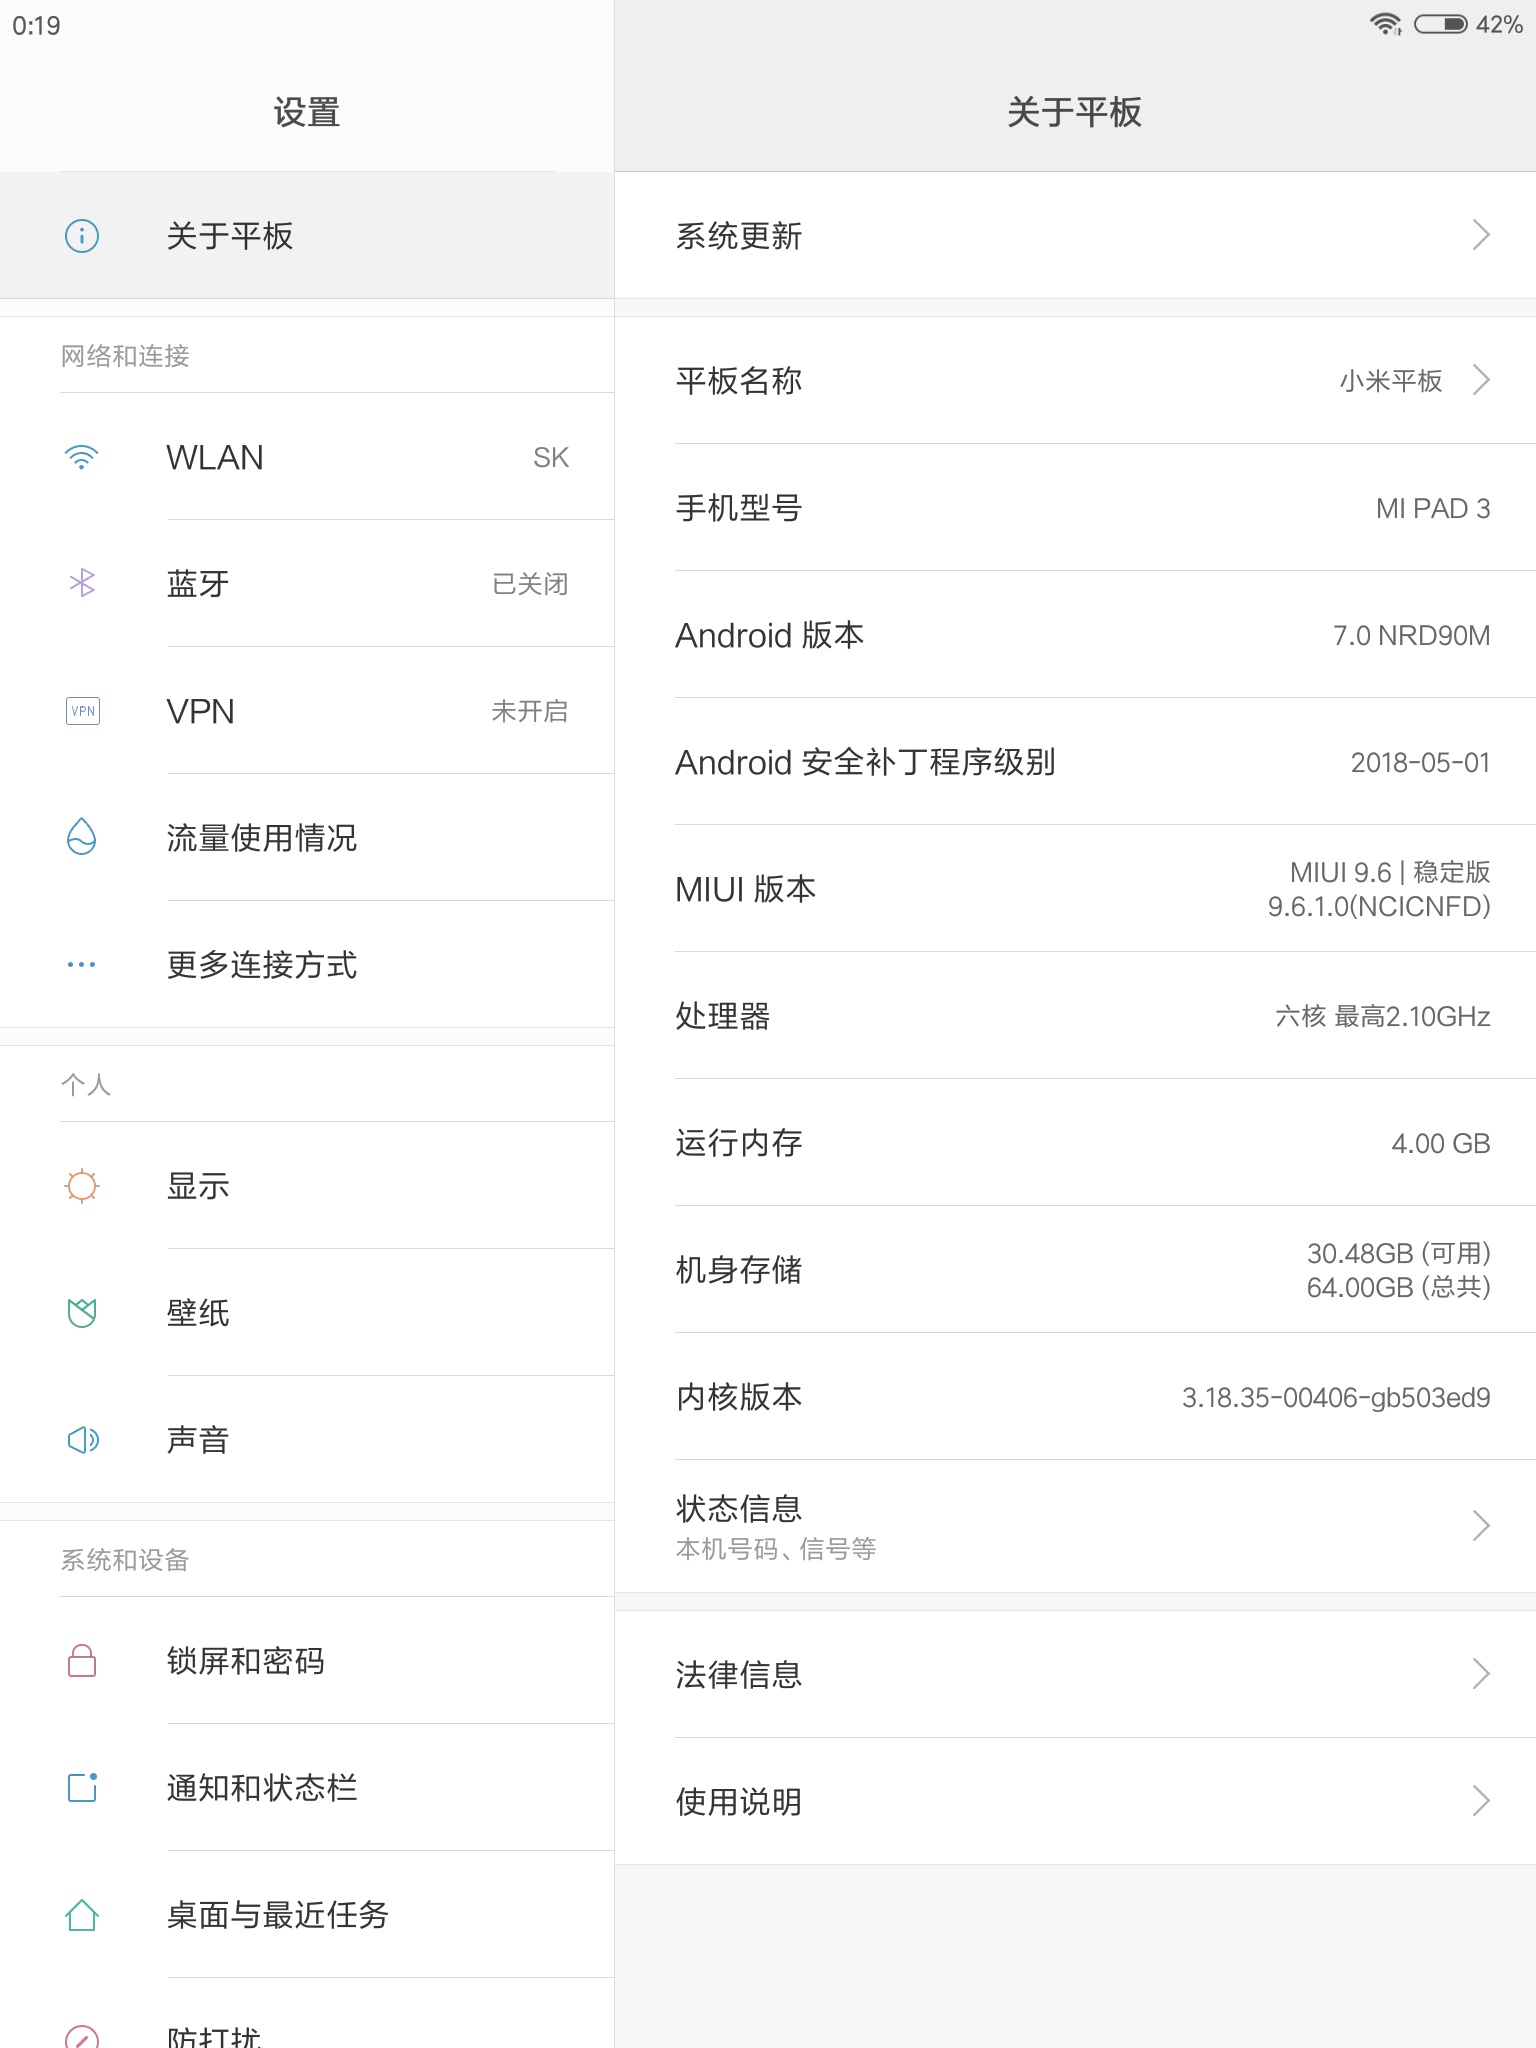
Task: Tap the 使用说明 row label
Action: [739, 1802]
